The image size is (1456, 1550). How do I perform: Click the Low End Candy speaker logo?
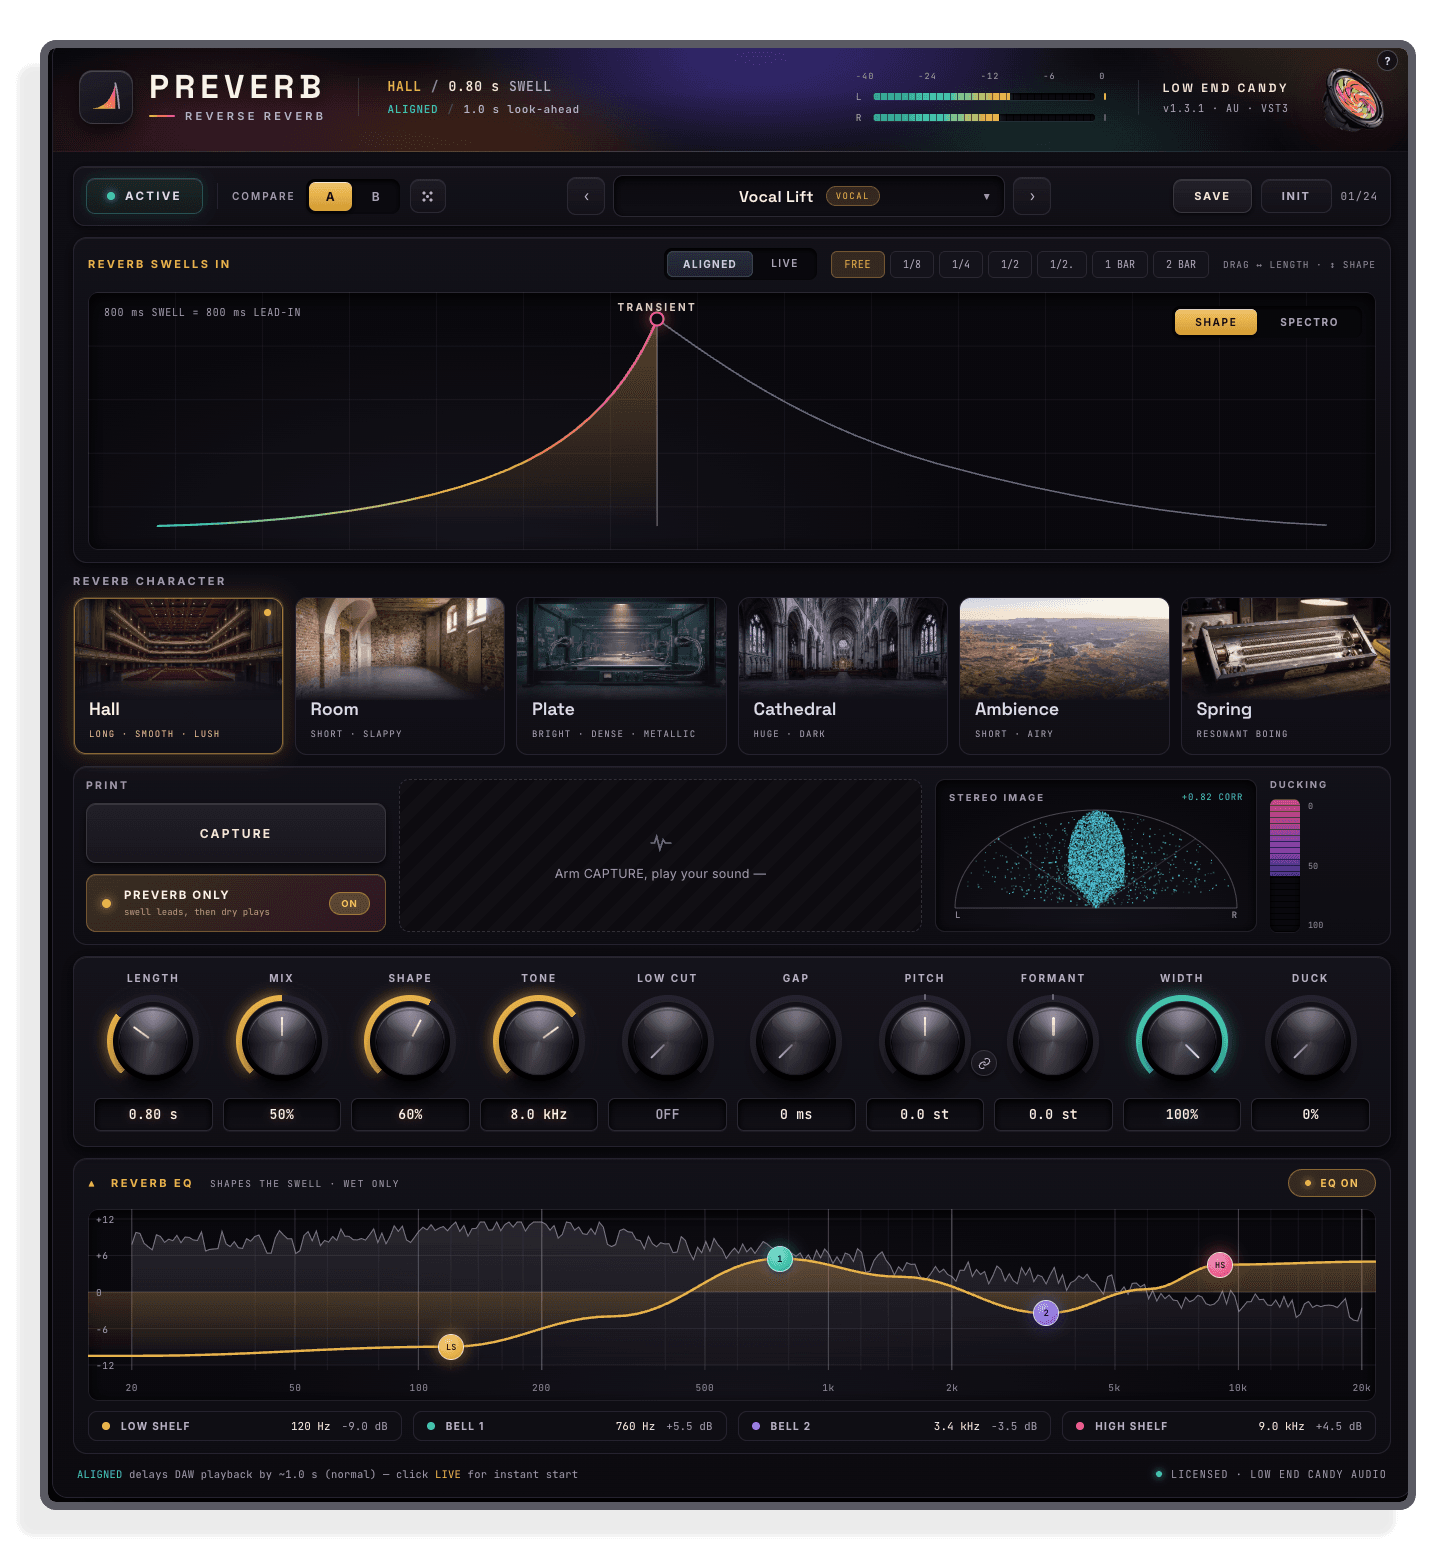[1353, 98]
